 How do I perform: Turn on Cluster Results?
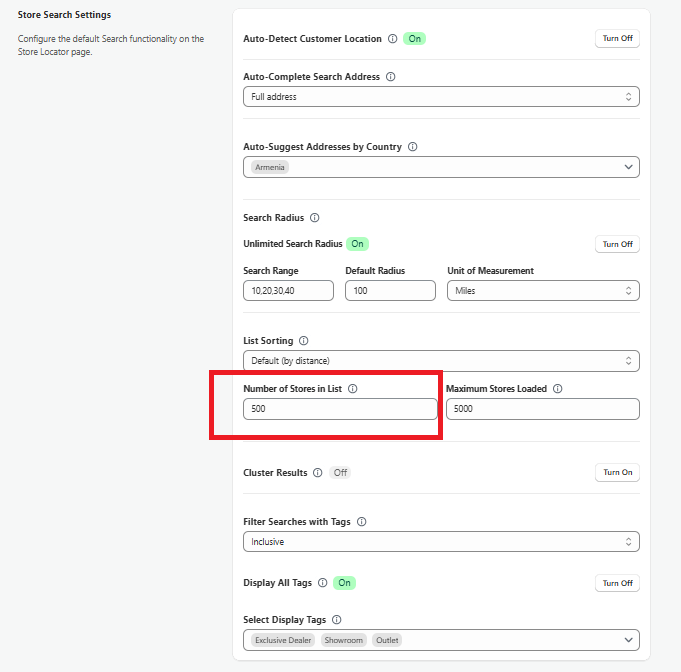[x=617, y=473]
